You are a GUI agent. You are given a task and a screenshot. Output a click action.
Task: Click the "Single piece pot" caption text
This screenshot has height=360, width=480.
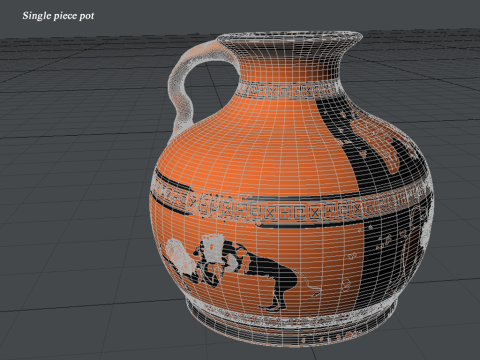[58, 16]
